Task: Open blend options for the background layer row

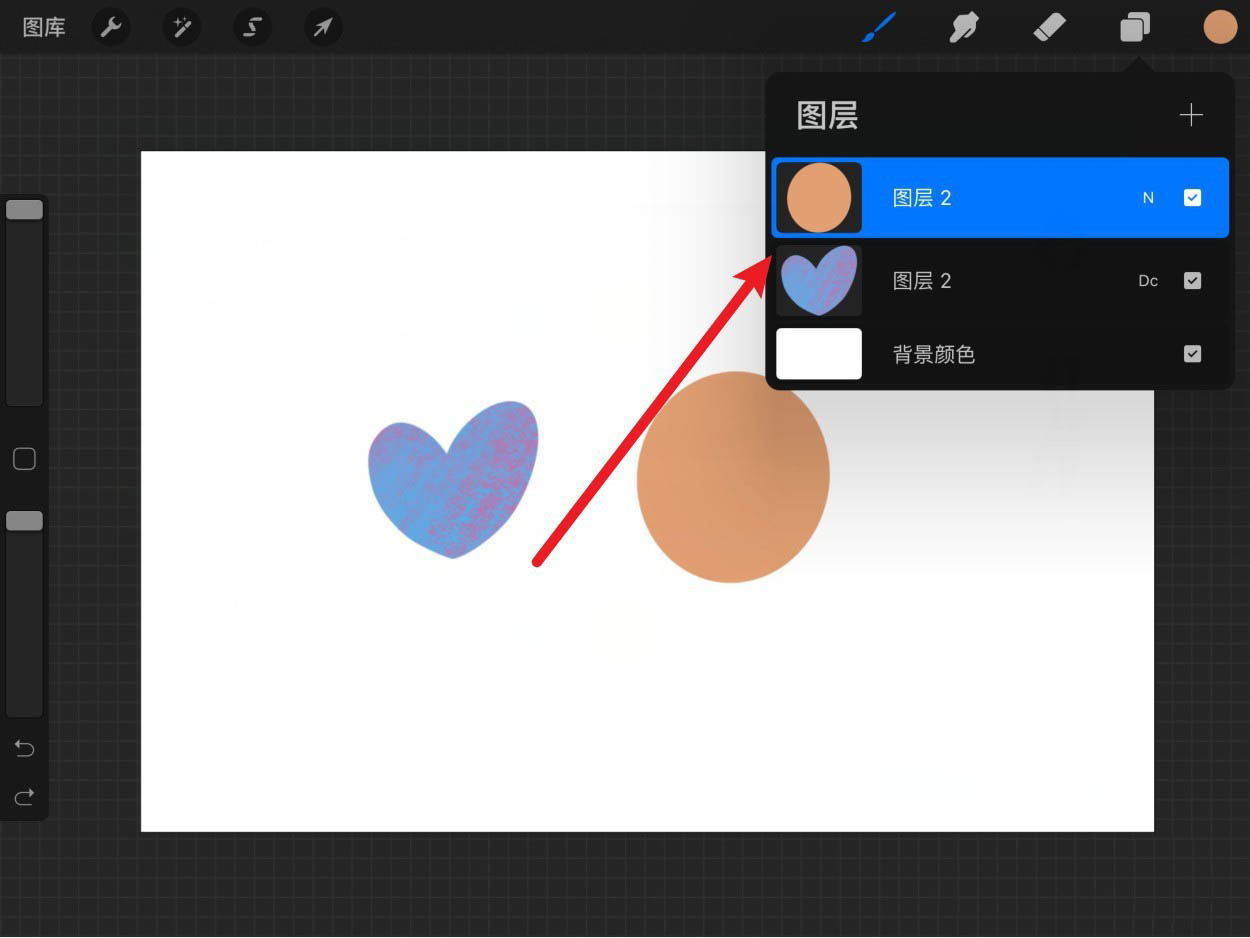Action: pyautogui.click(x=1147, y=353)
